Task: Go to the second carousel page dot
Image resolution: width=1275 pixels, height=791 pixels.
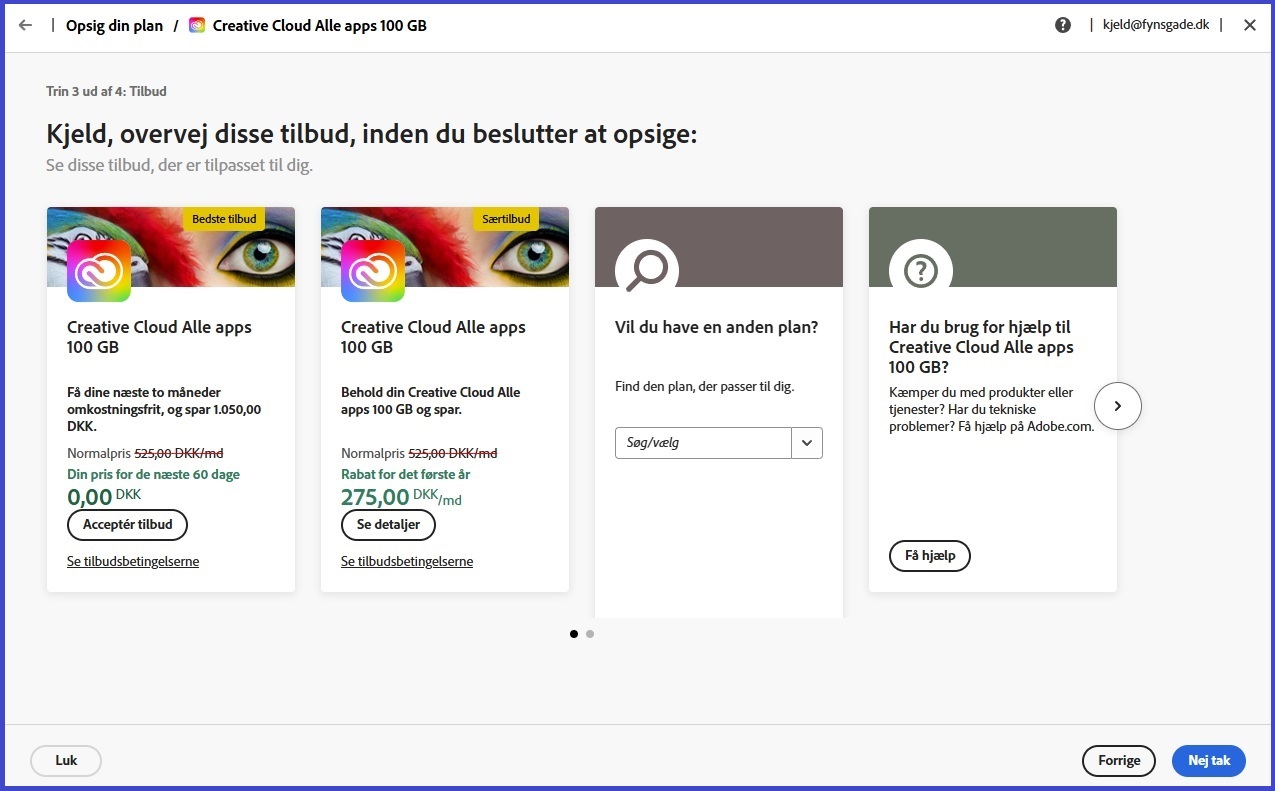Action: coord(590,634)
